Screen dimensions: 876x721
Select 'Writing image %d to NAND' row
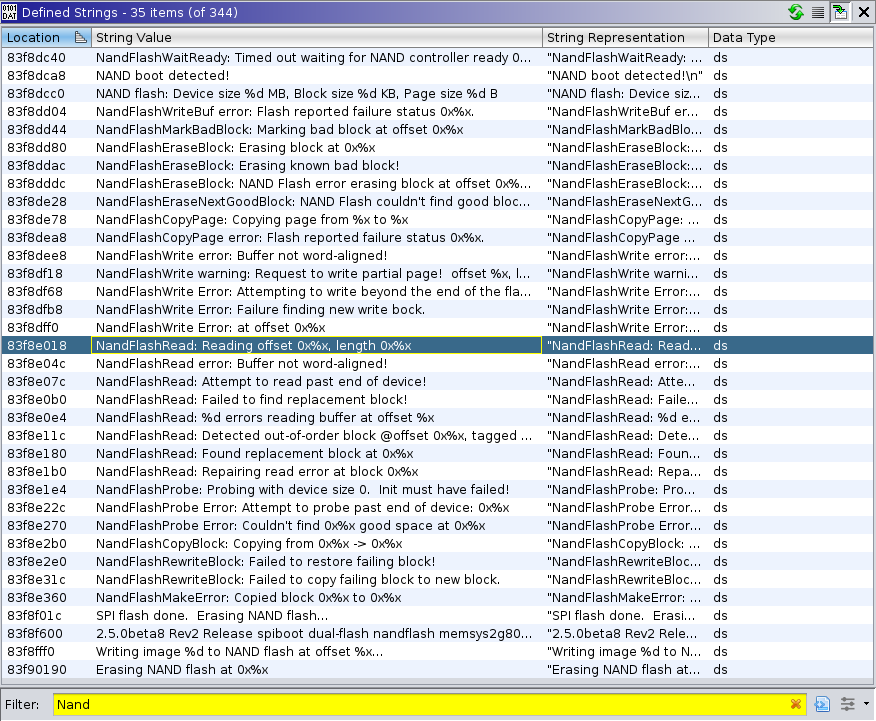click(x=437, y=652)
